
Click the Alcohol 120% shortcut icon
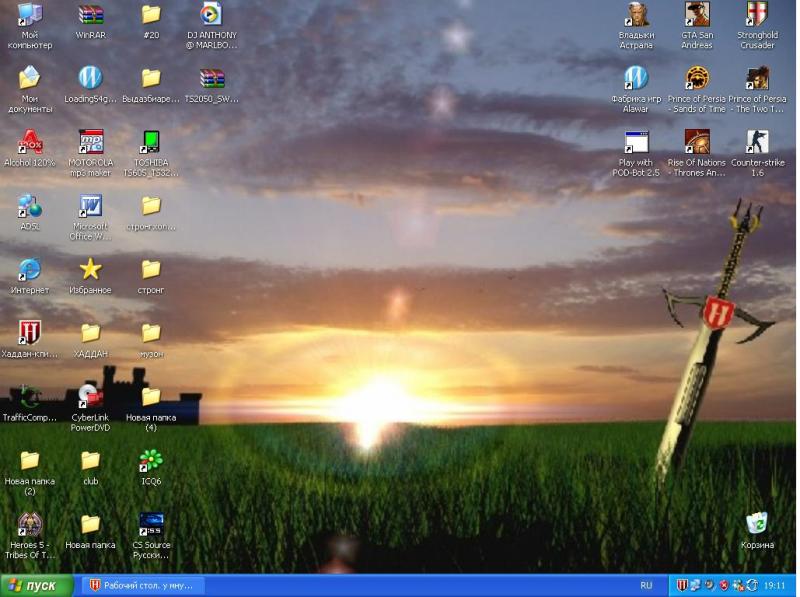[30, 142]
